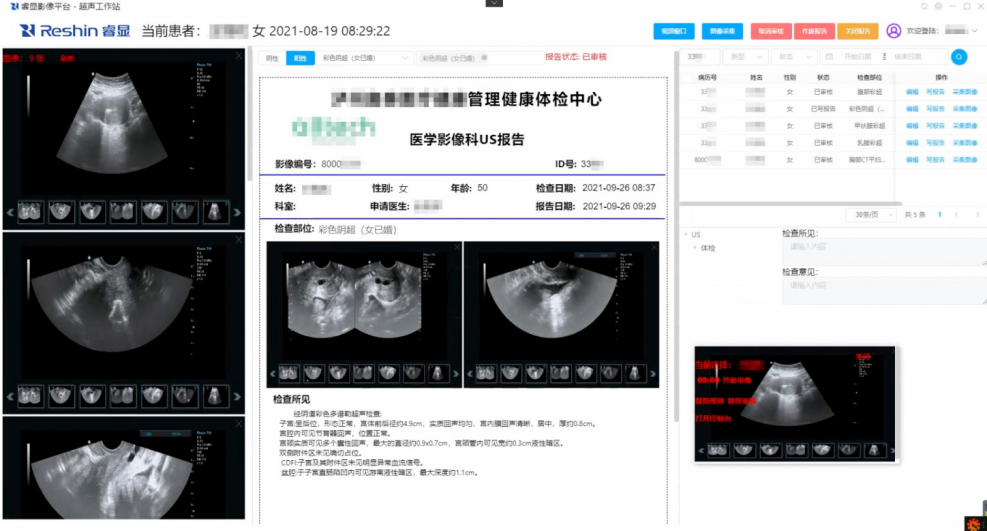Go to next page in pagination

(x=975, y=215)
